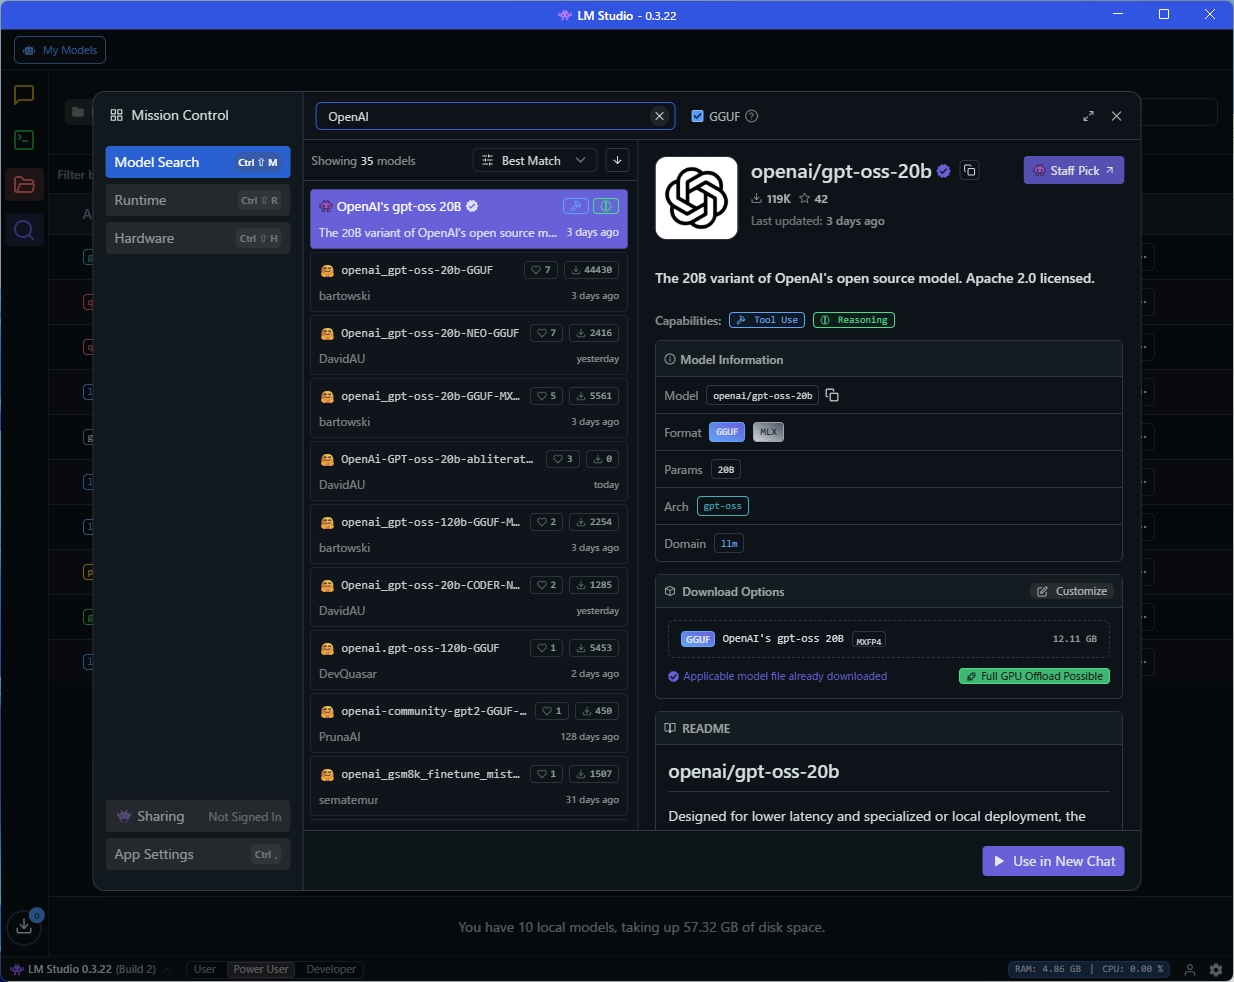The image size is (1234, 982).
Task: Switch to User mode
Action: pyautogui.click(x=205, y=969)
